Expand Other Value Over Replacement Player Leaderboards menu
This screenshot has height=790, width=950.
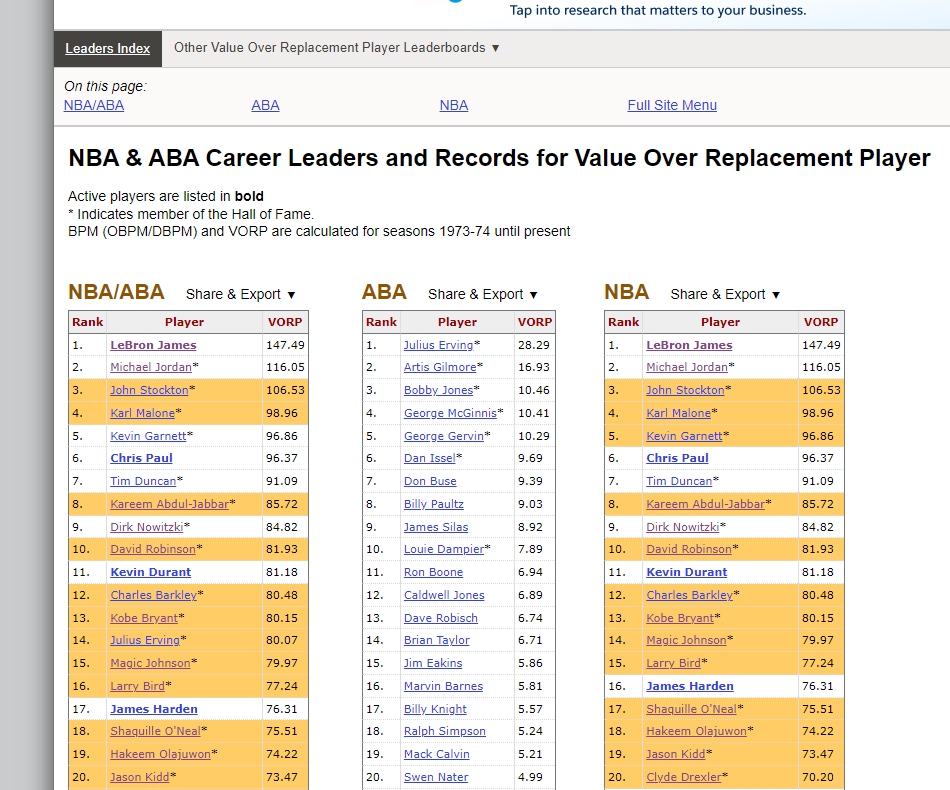pos(337,48)
